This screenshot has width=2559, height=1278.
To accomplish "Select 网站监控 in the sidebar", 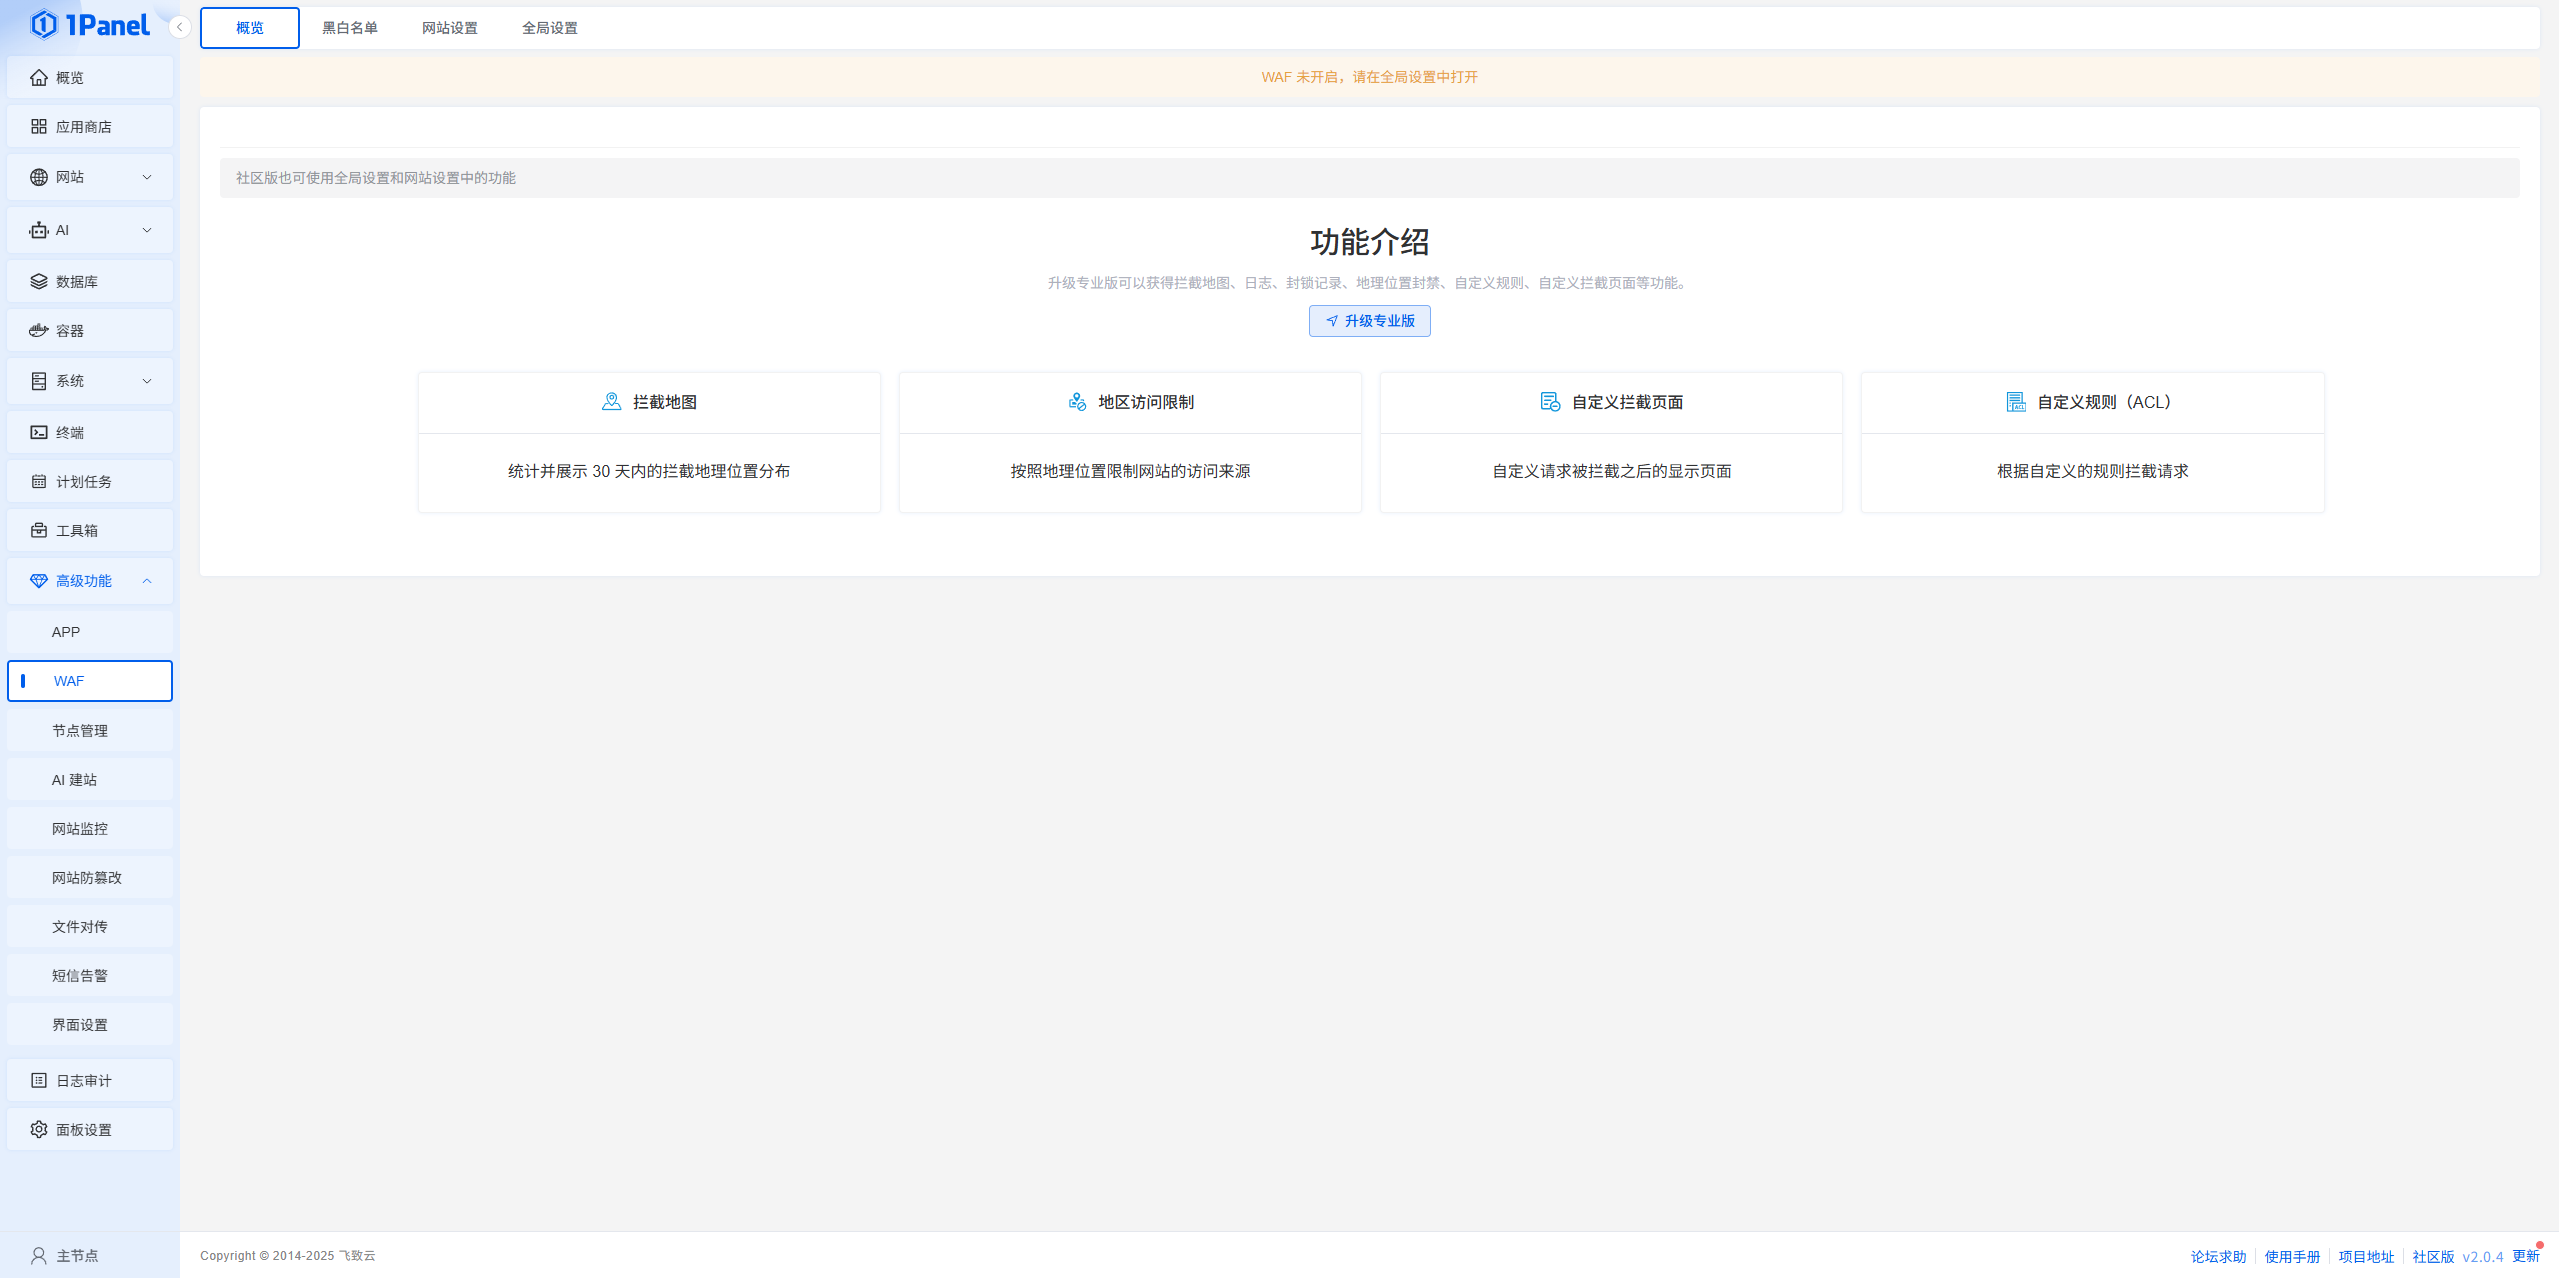I will coord(80,829).
